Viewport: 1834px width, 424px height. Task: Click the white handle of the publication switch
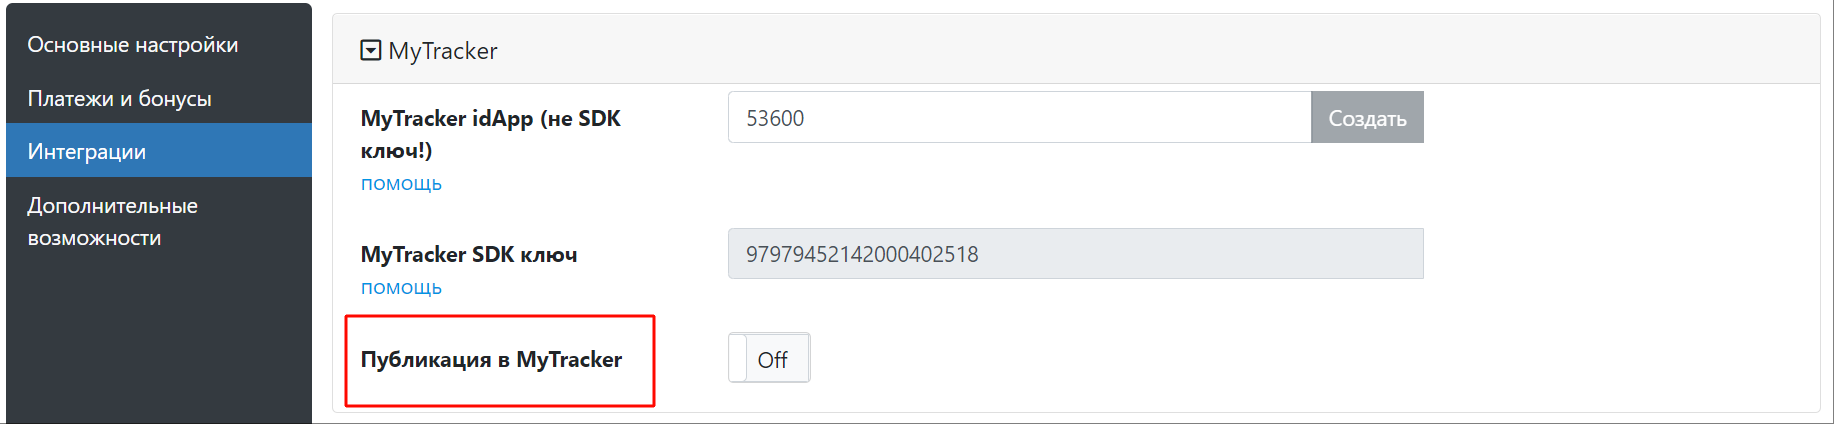pos(738,358)
